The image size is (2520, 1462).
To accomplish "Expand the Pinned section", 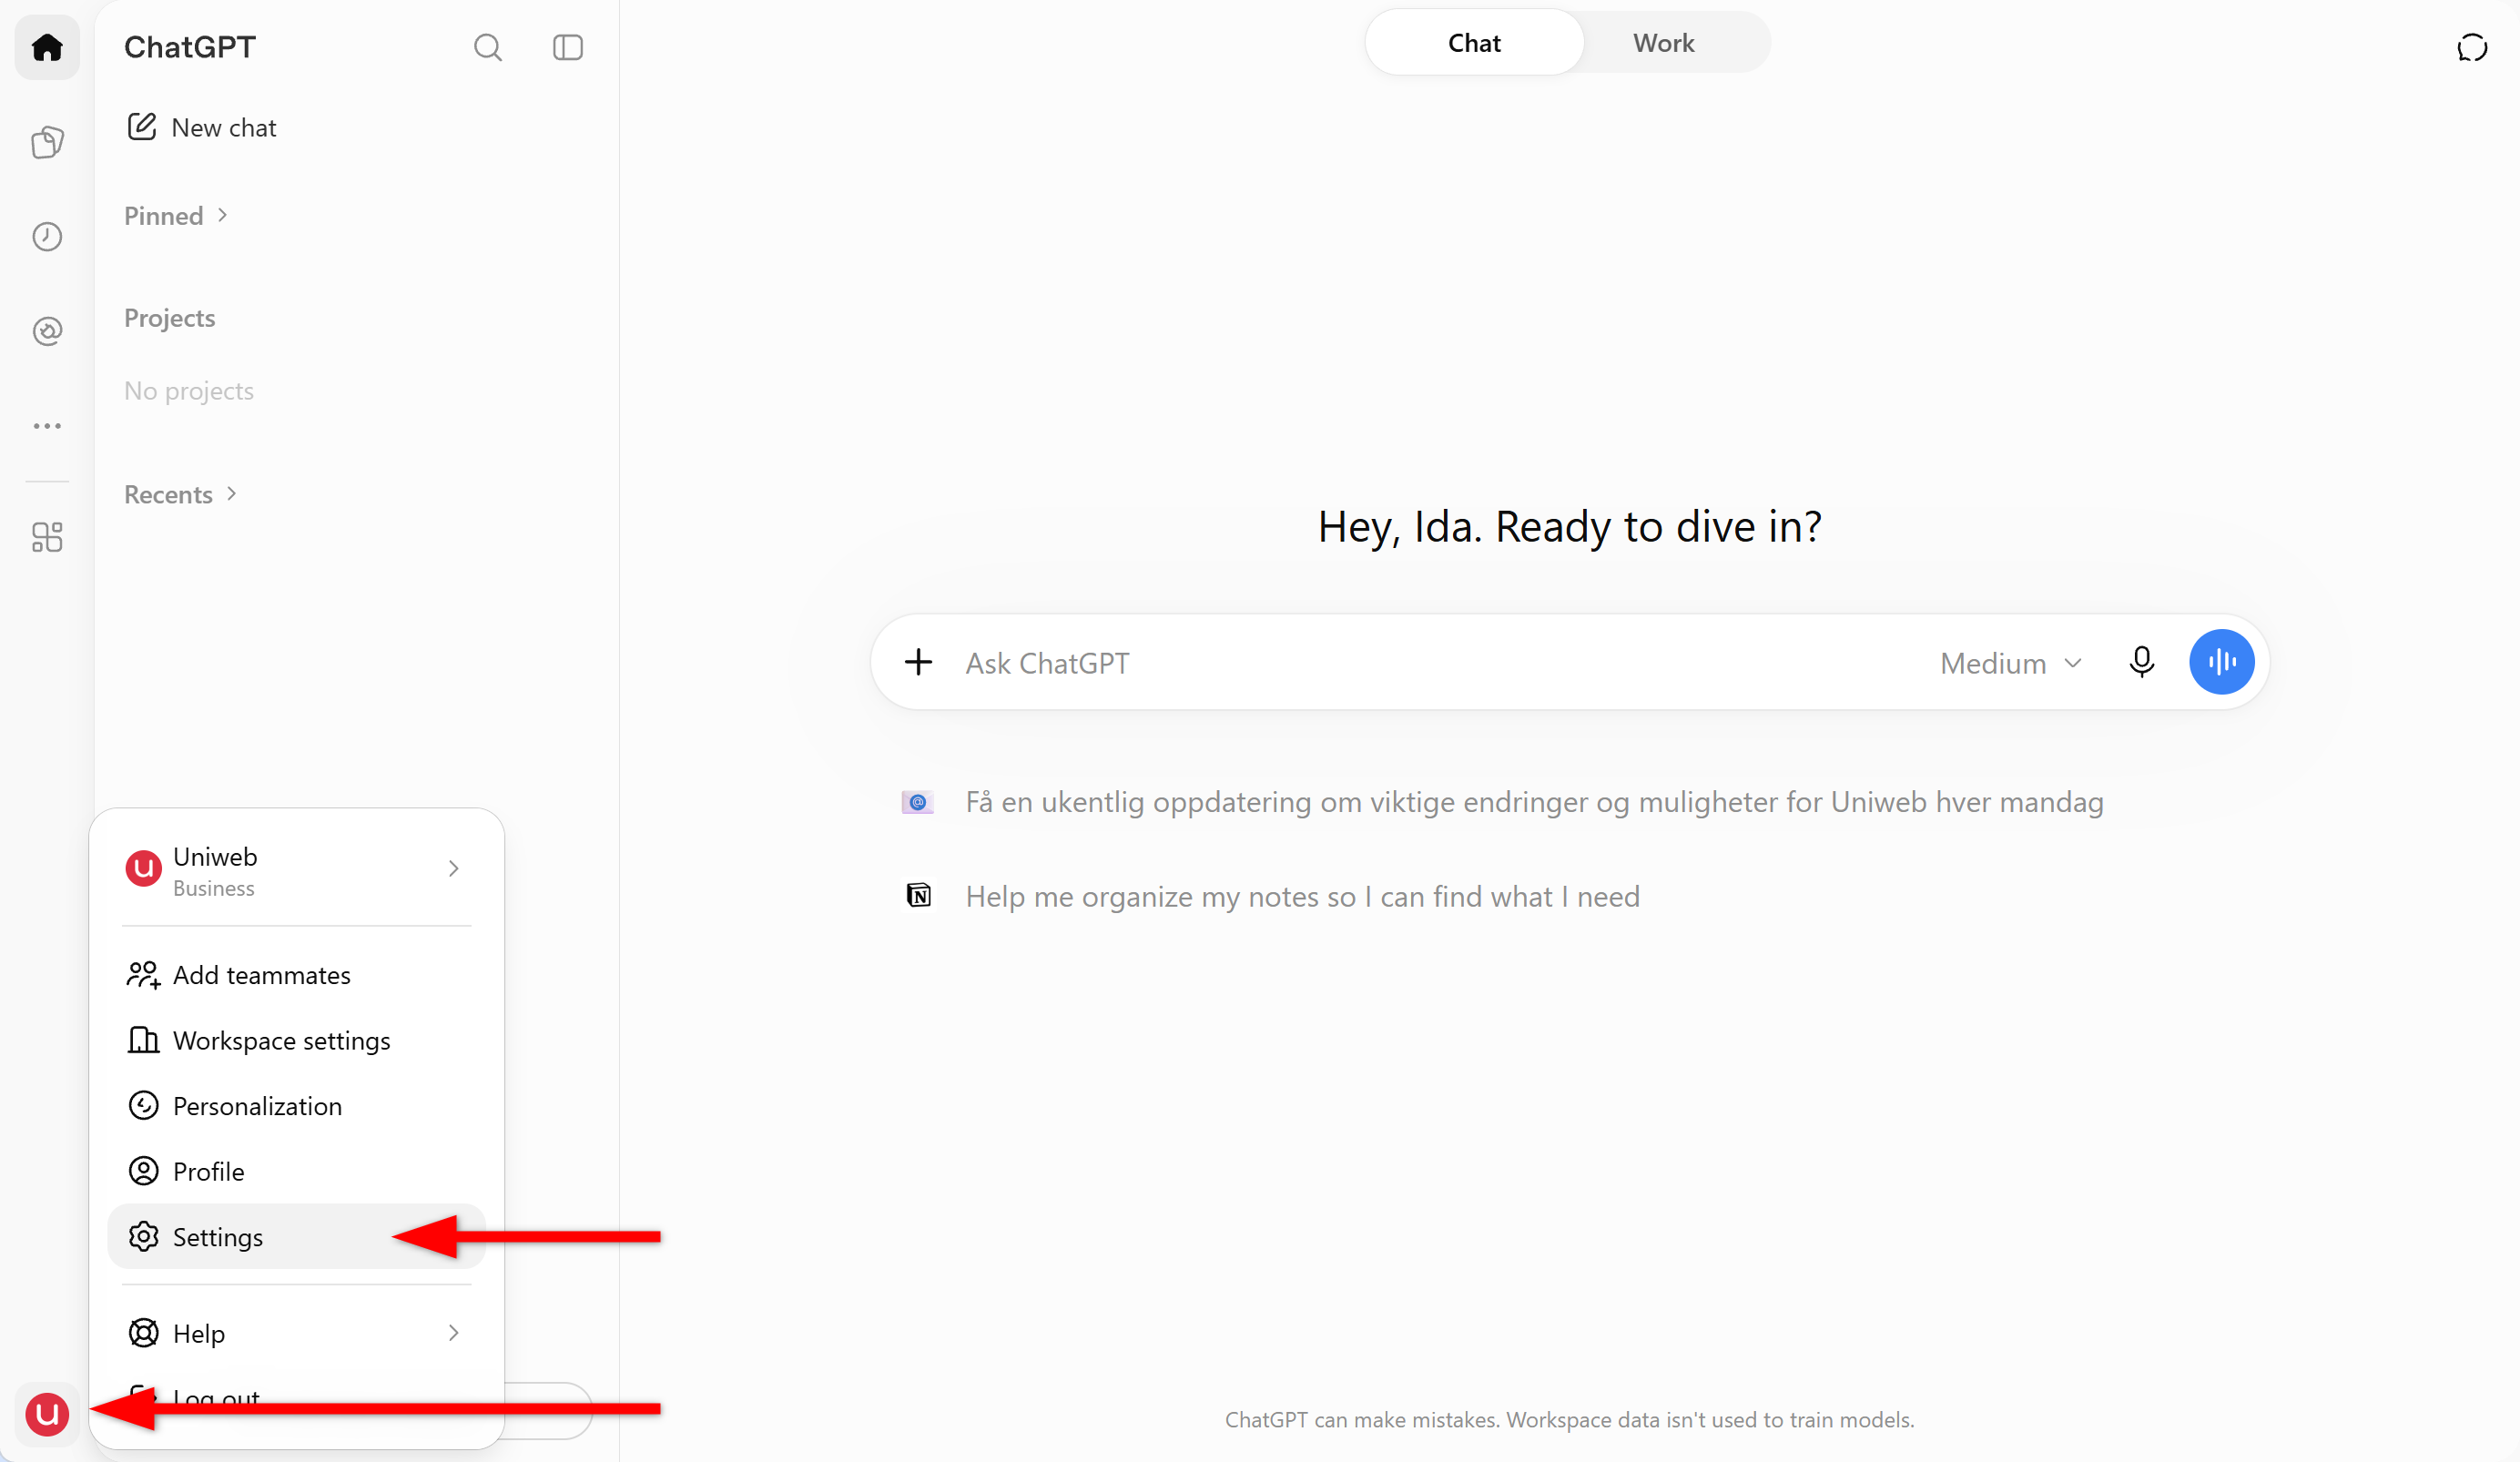I will pos(176,216).
